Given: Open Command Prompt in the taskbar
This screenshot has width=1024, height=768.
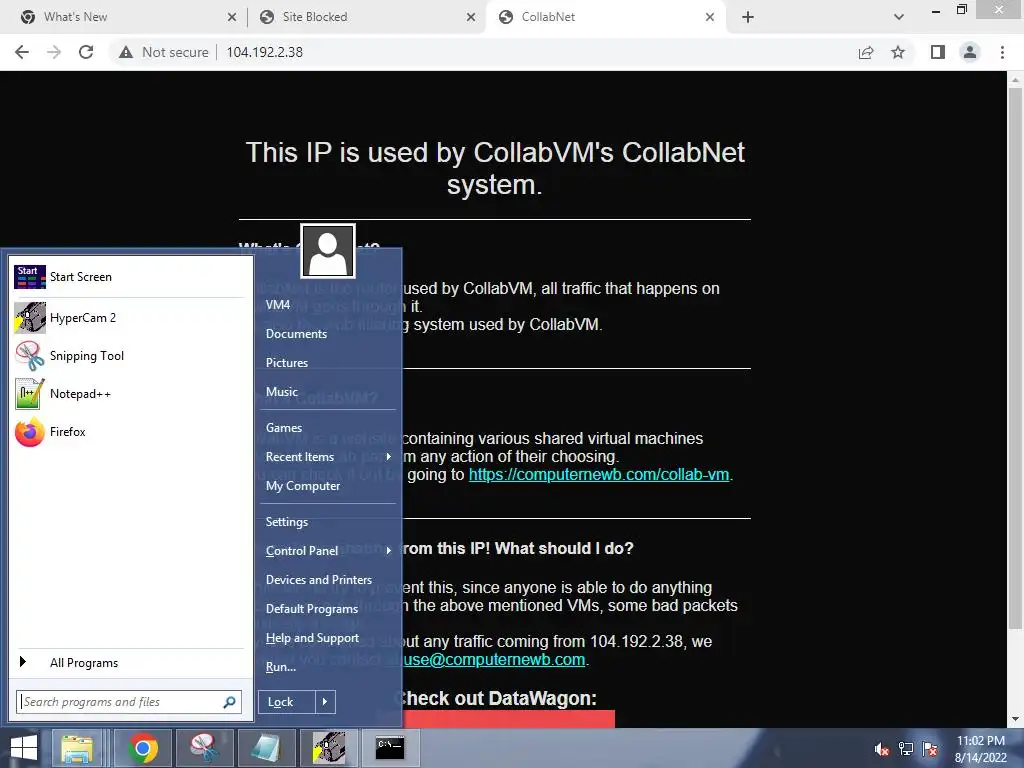Looking at the screenshot, I should pos(390,748).
